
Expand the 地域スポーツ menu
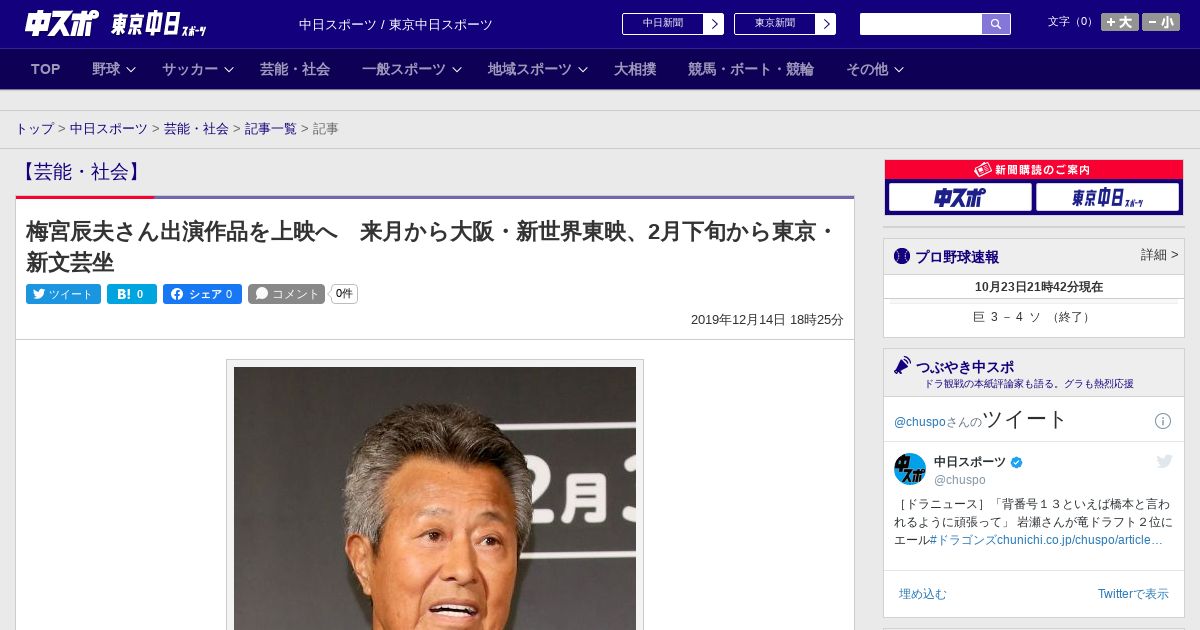538,69
